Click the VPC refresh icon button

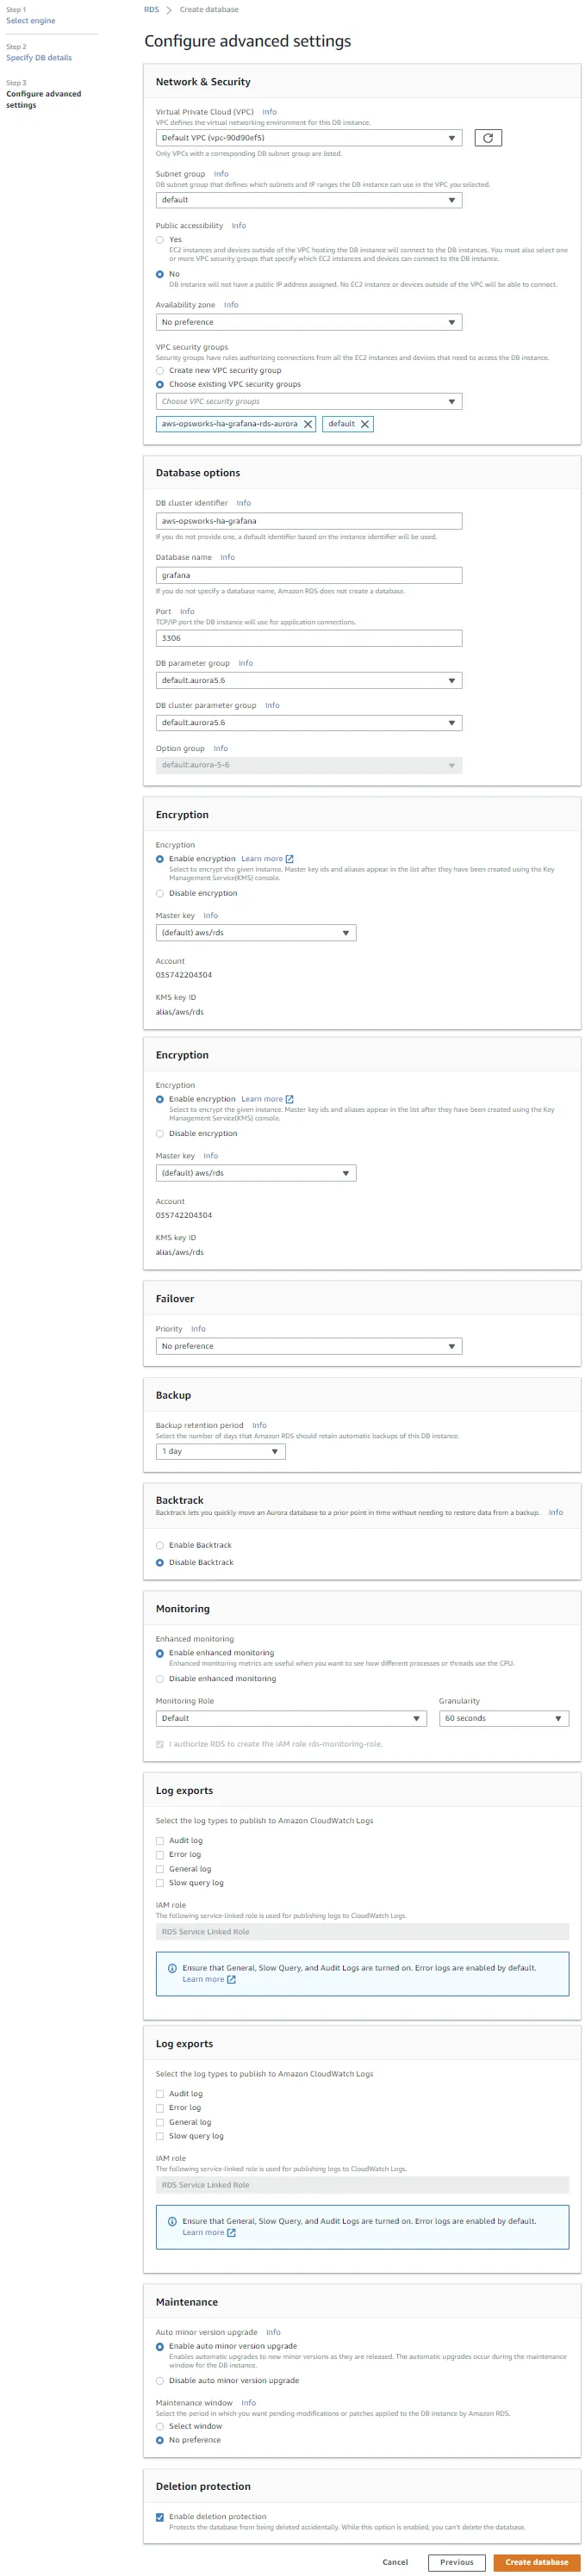(x=487, y=138)
